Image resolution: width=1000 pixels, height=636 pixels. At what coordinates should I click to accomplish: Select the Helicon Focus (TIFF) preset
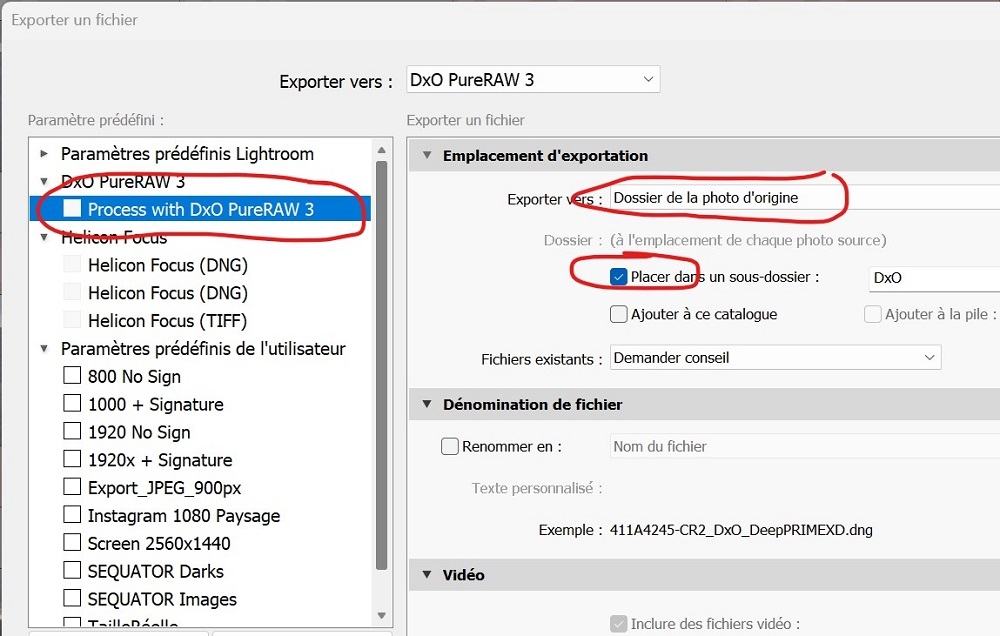click(167, 321)
